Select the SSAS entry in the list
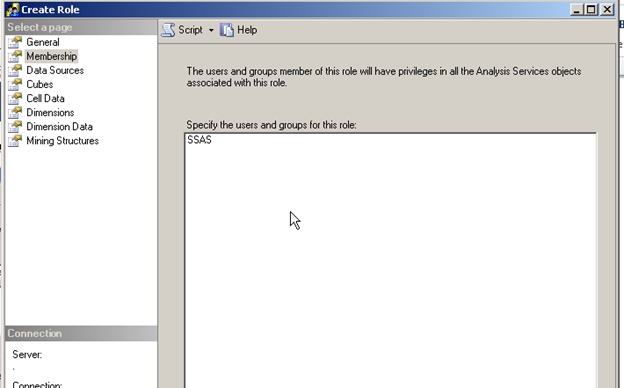Image resolution: width=624 pixels, height=388 pixels. (199, 140)
